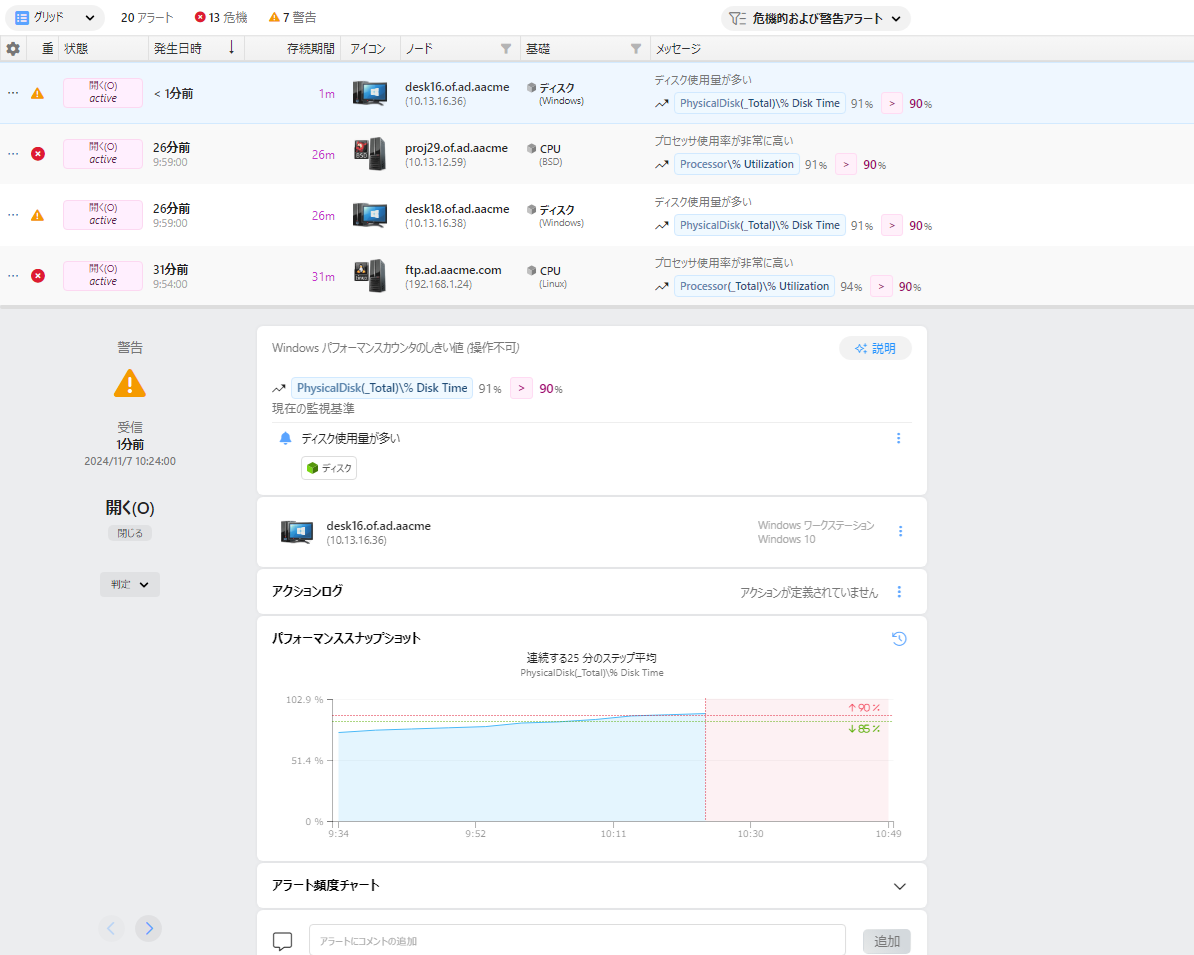Open the グリッド view dropdown
Screen dimensions: 1194x955
click(x=55, y=18)
